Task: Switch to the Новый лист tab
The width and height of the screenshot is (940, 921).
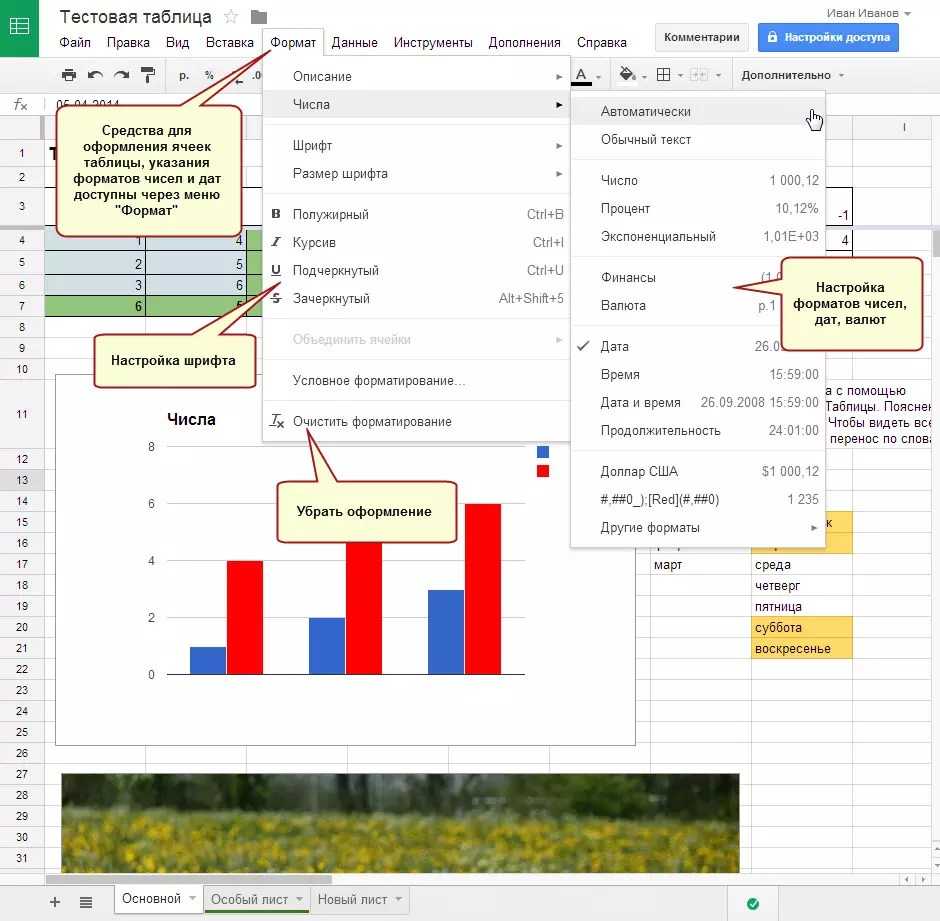Action: (352, 899)
